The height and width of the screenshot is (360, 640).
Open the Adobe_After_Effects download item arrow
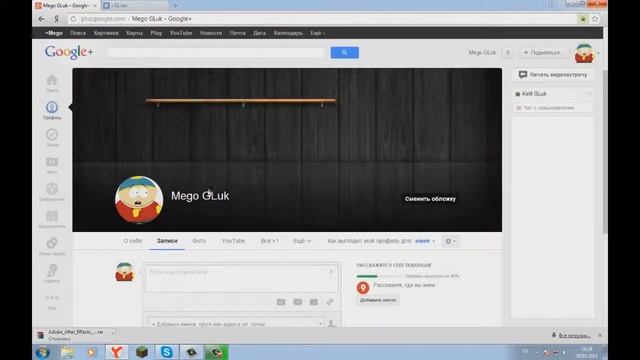113,334
